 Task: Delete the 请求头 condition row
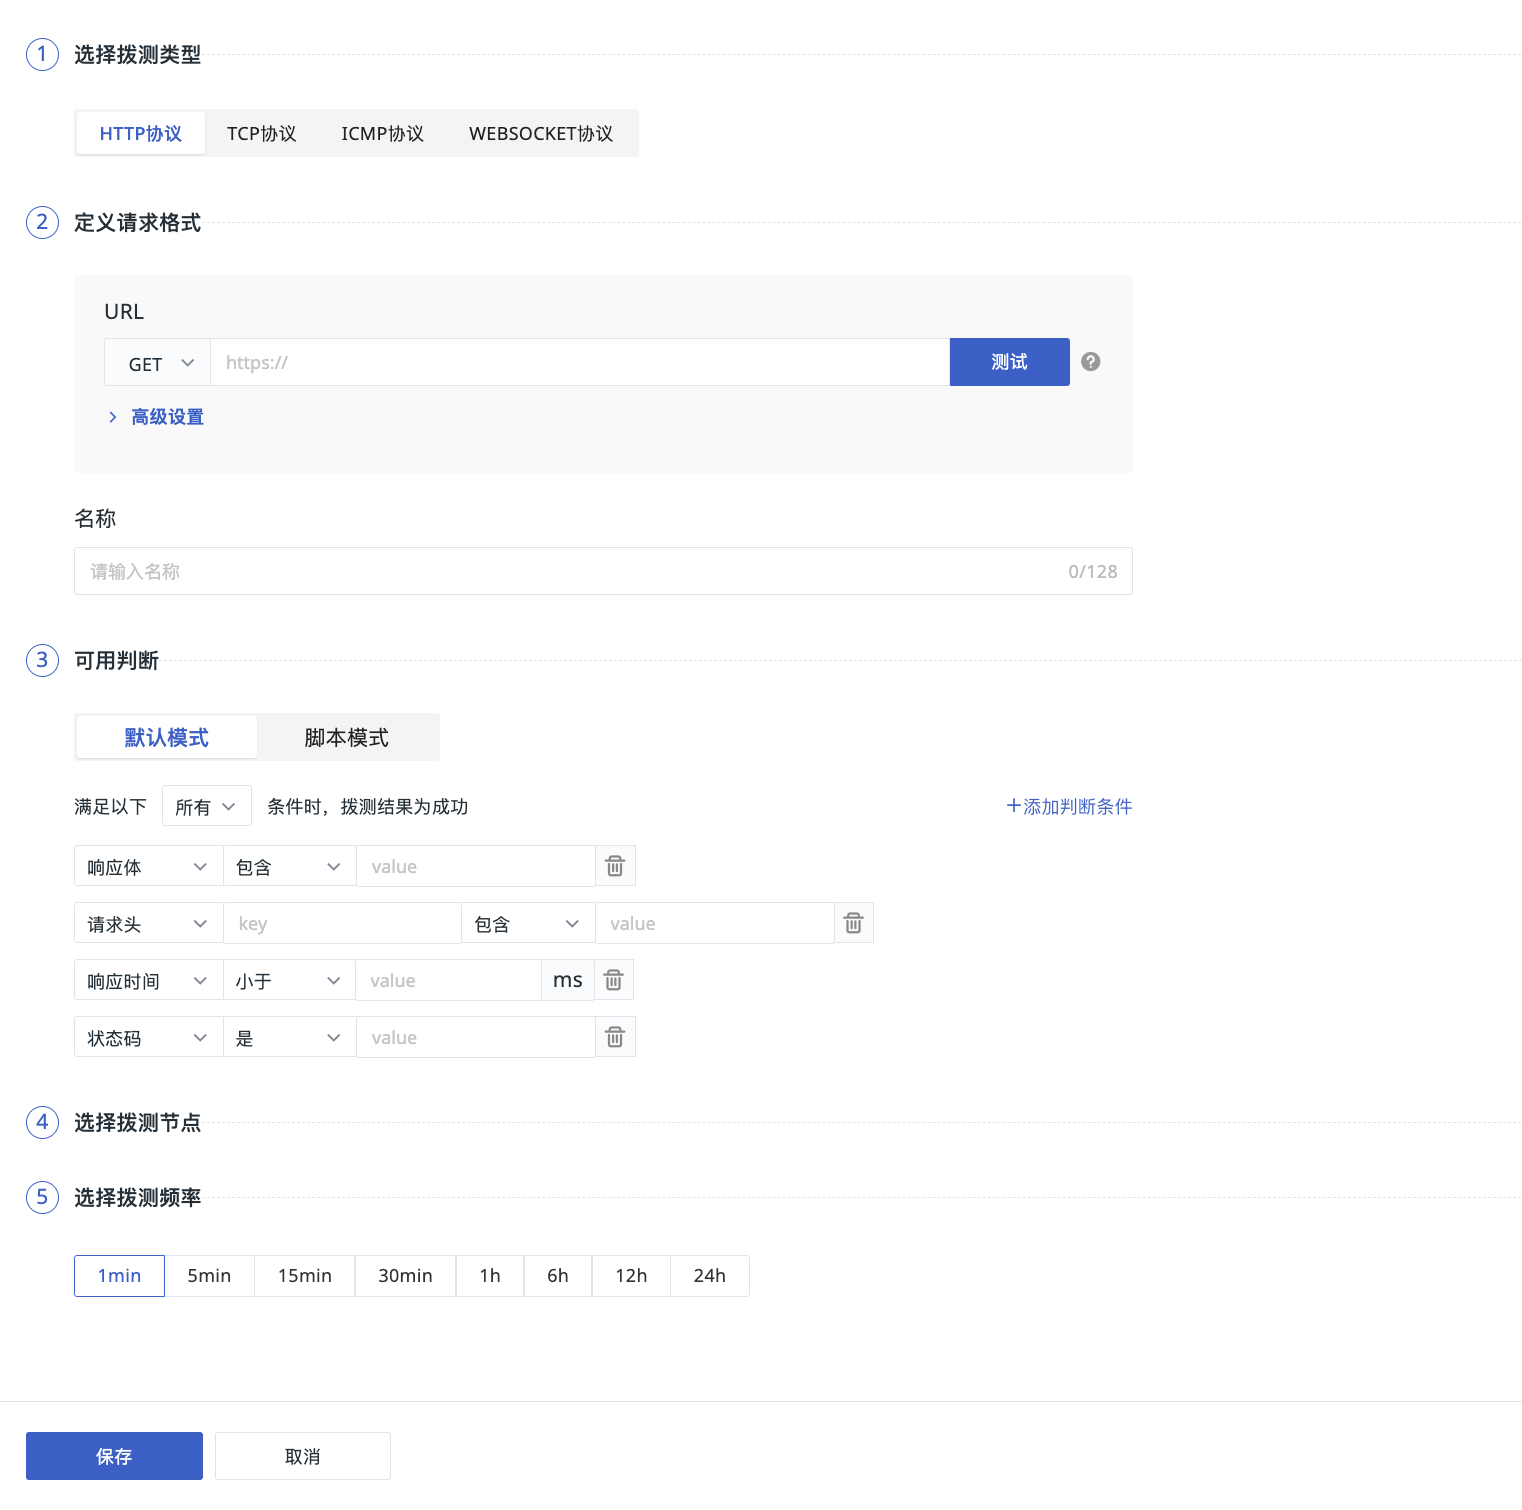click(853, 923)
